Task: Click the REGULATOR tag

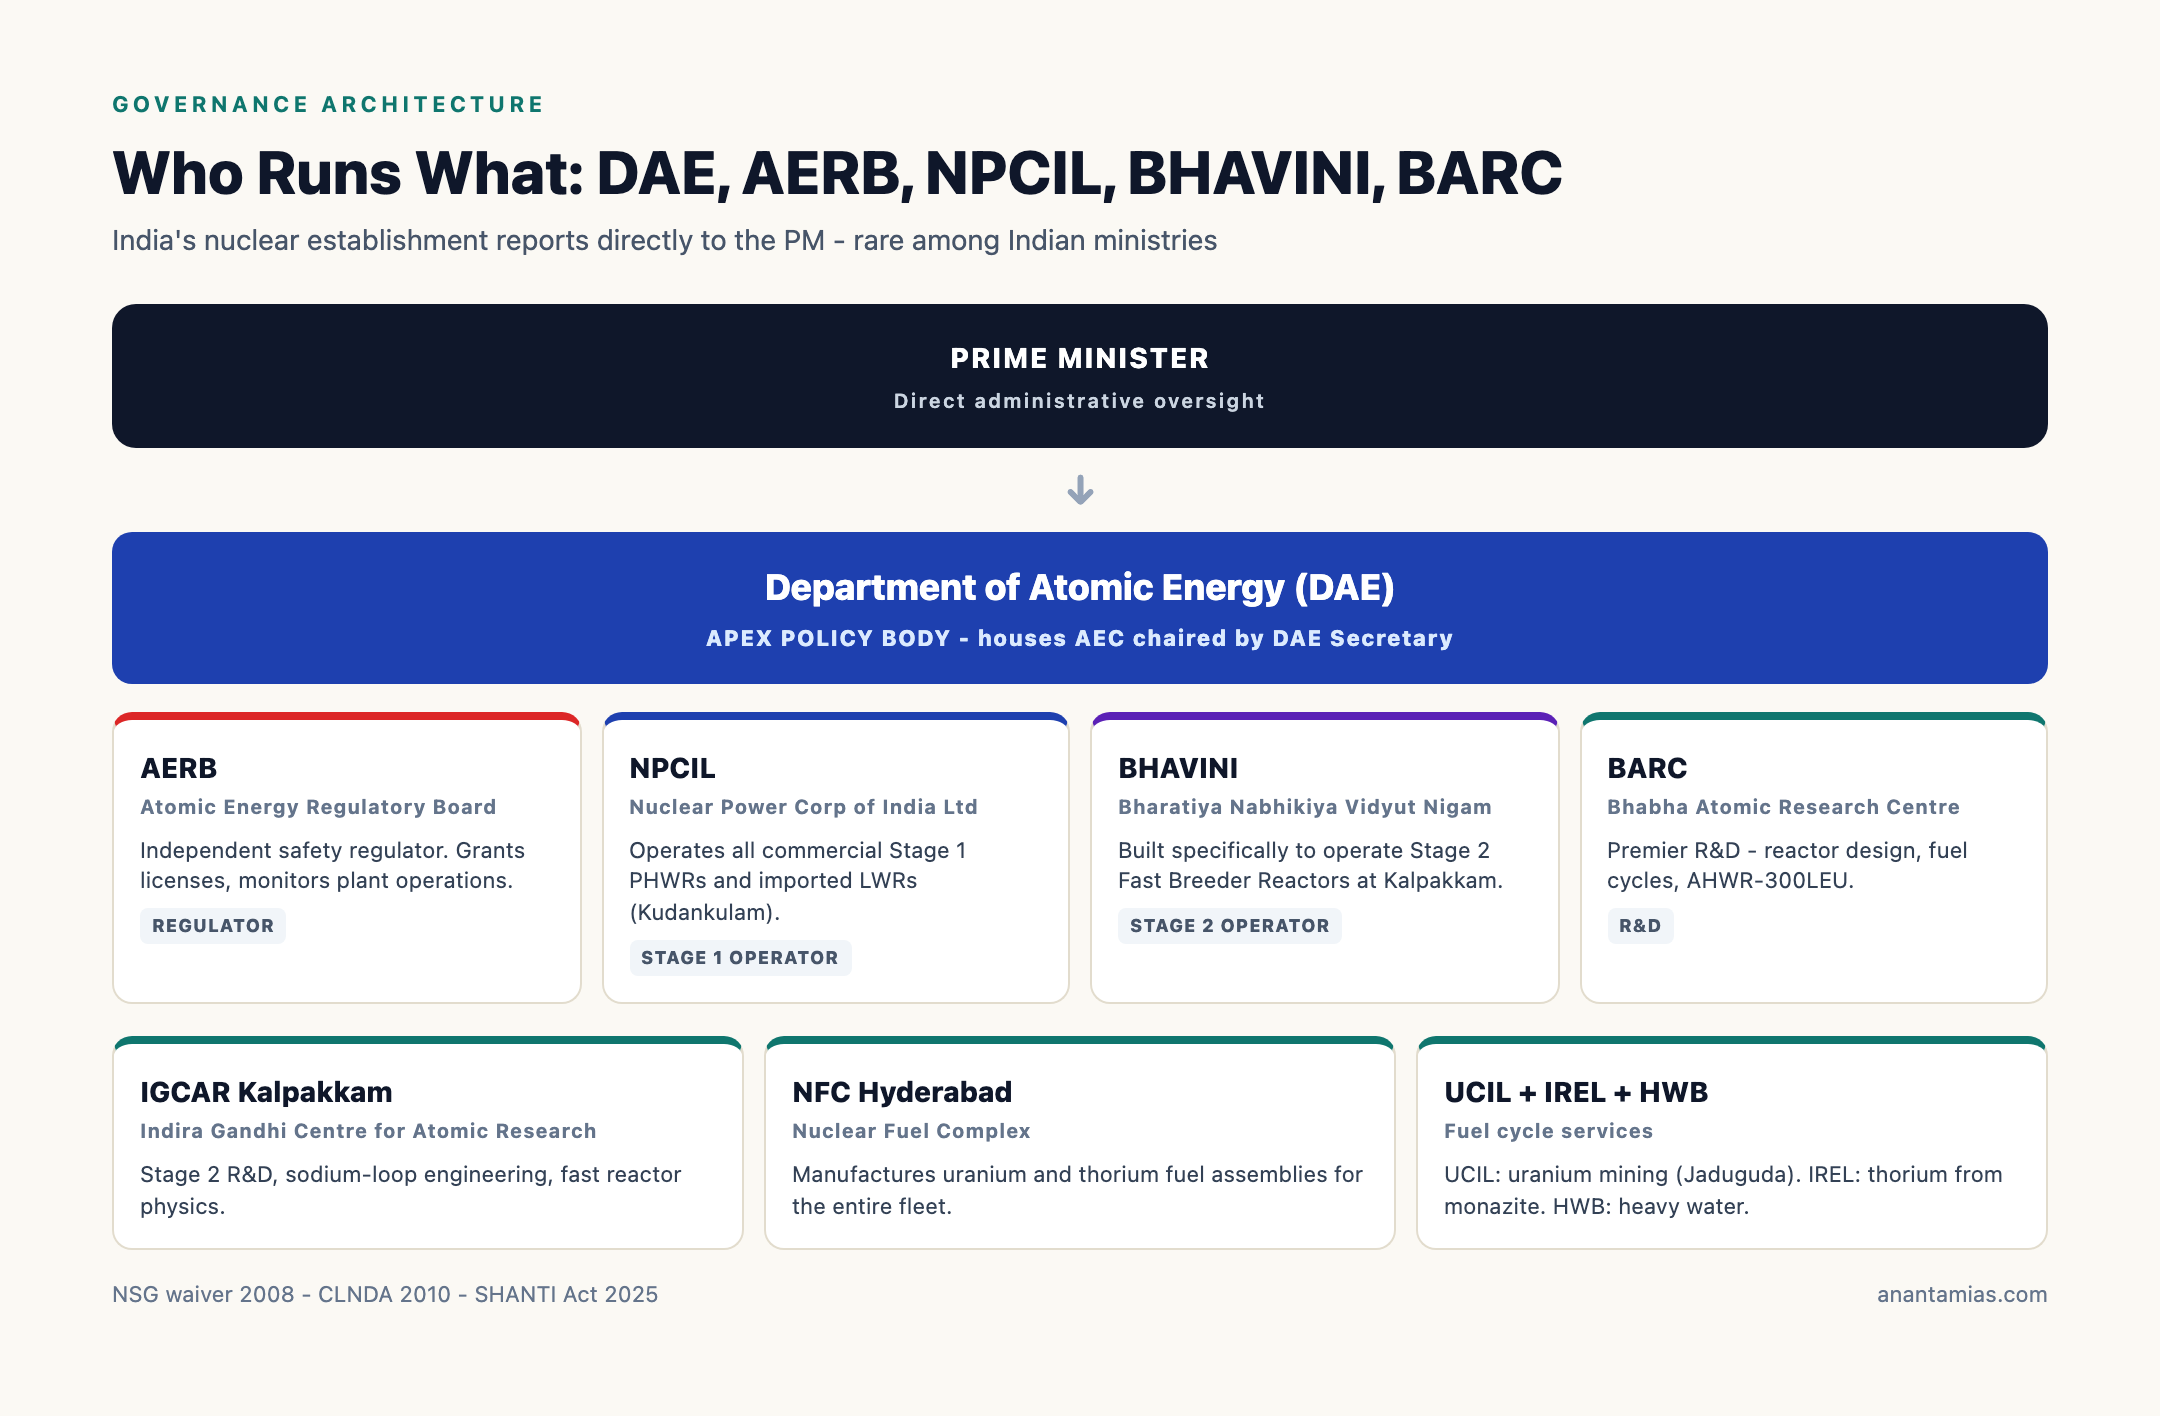Action: click(213, 926)
